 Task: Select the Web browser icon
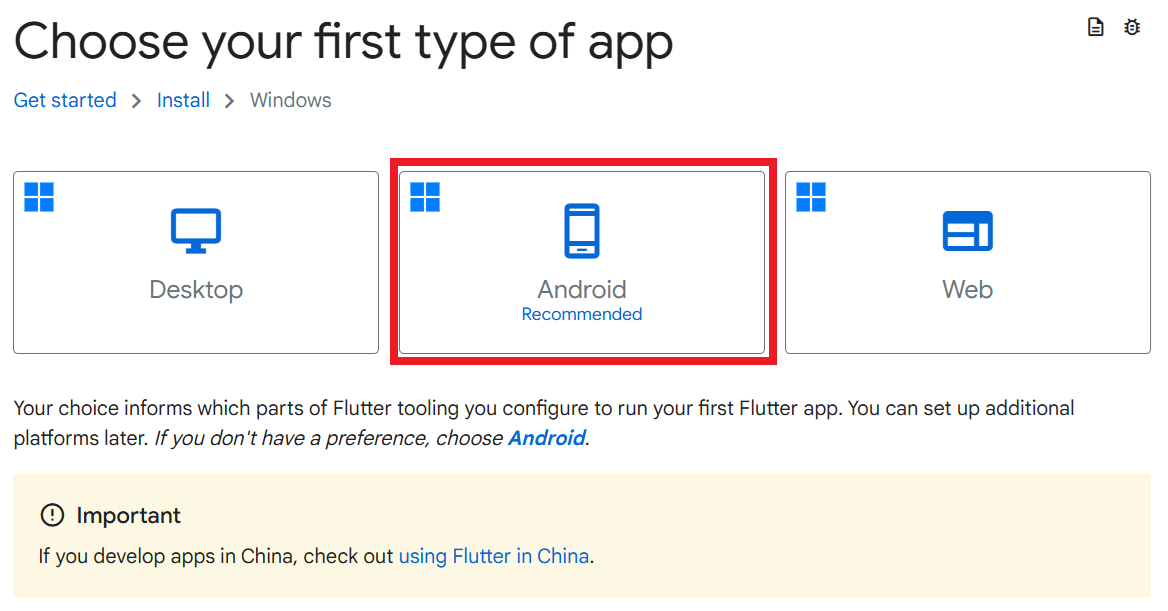click(x=967, y=230)
